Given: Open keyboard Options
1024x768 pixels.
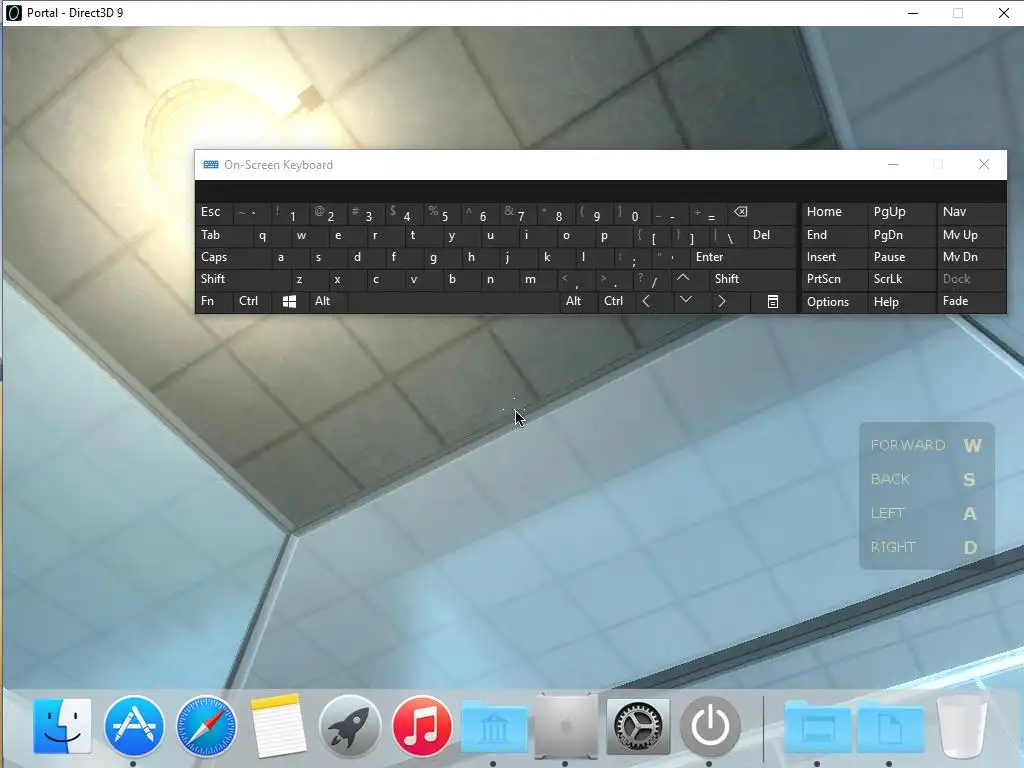Looking at the screenshot, I should click(834, 301).
